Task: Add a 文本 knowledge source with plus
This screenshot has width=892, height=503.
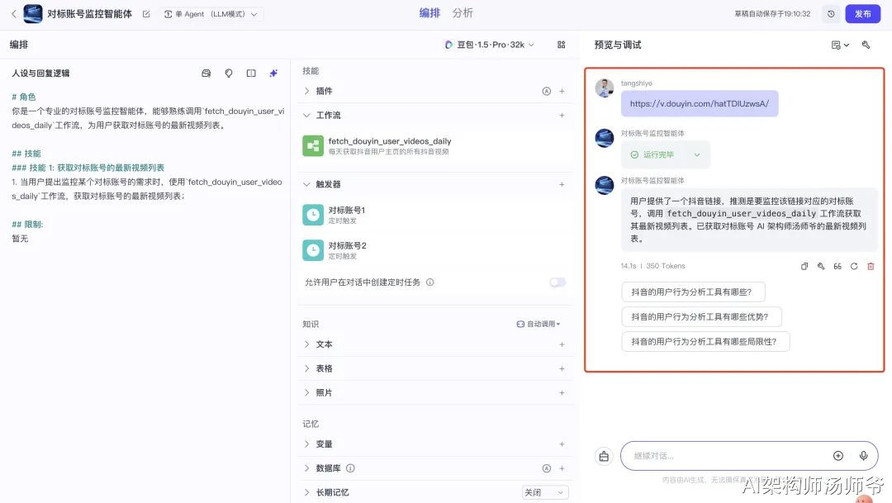Action: [562, 344]
